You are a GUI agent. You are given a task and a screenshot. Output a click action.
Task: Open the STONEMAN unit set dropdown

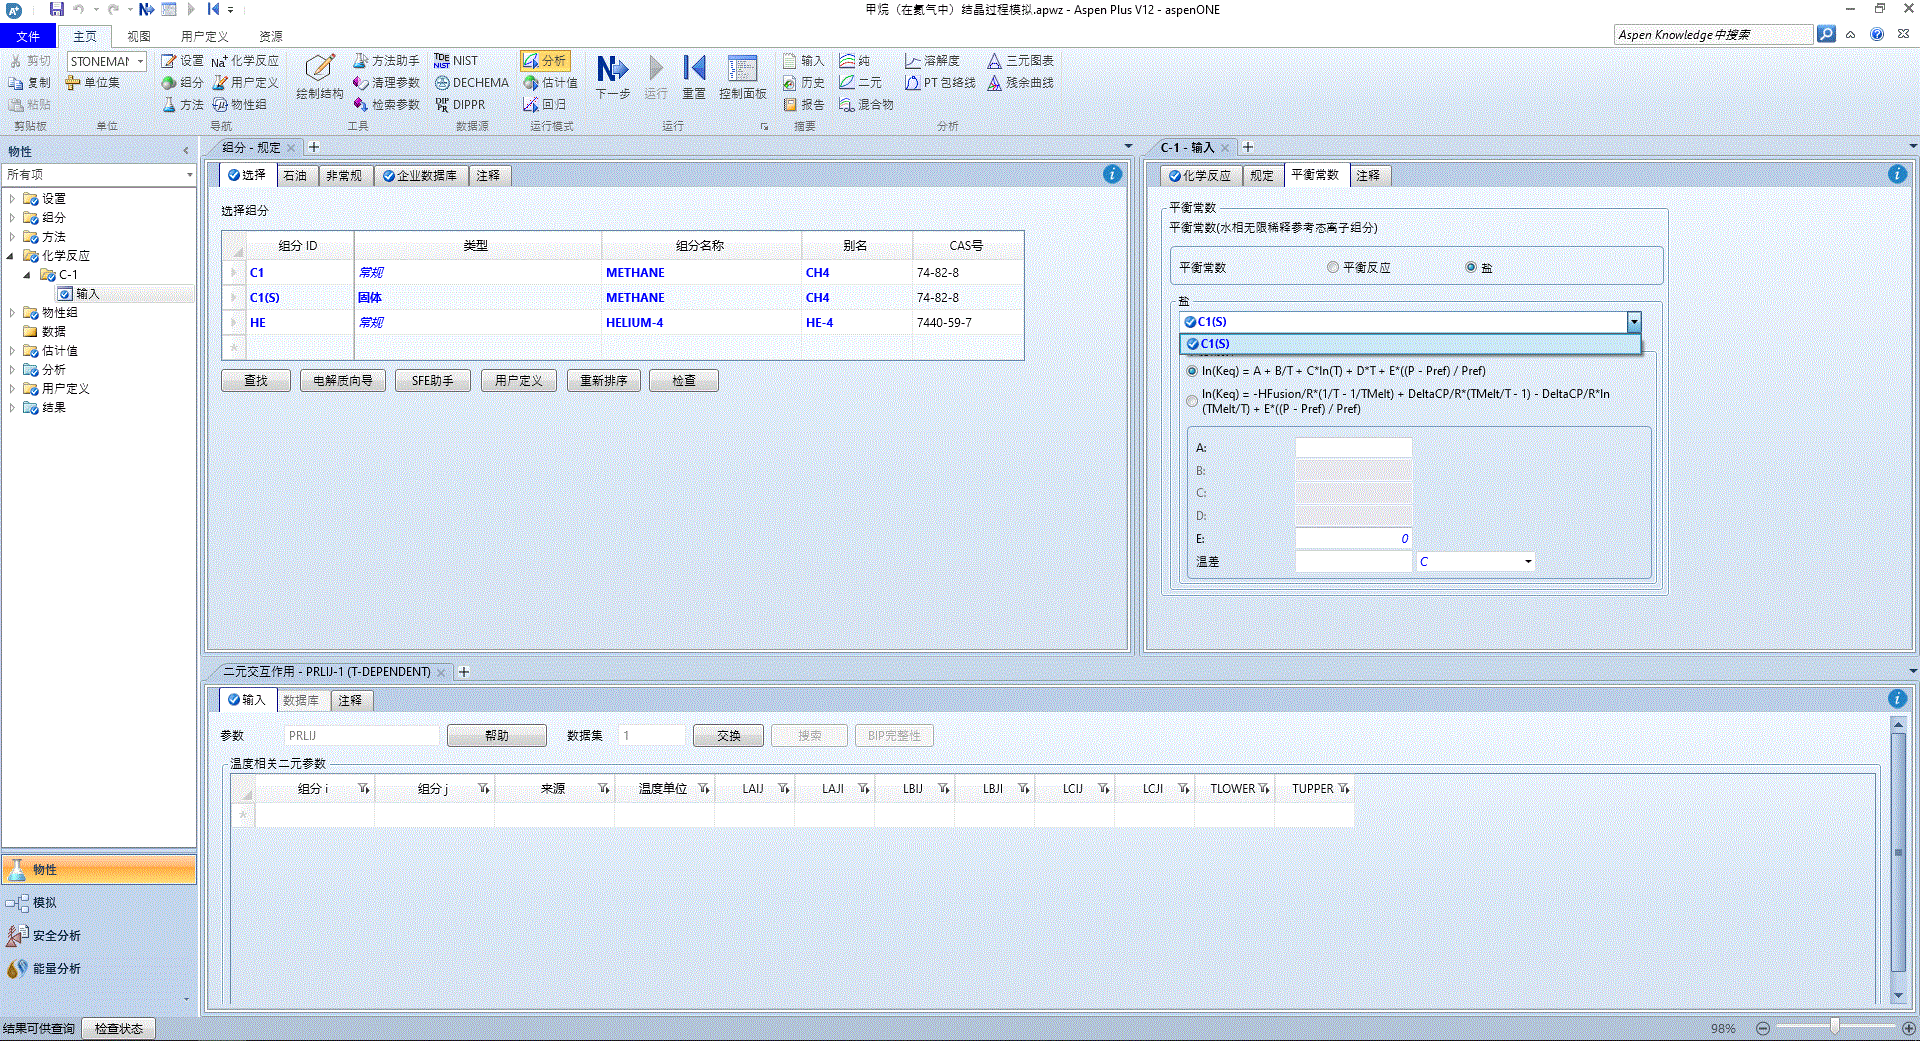coord(141,62)
